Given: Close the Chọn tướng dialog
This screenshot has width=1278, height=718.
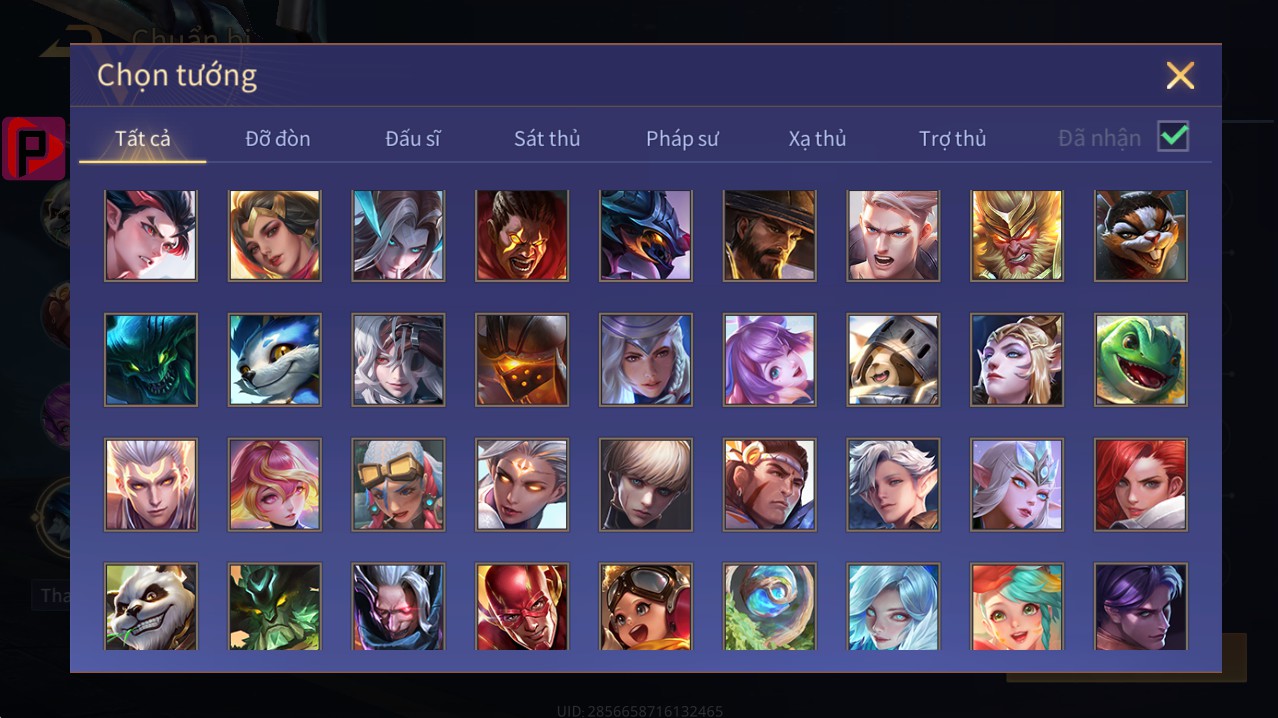Looking at the screenshot, I should point(1180,76).
